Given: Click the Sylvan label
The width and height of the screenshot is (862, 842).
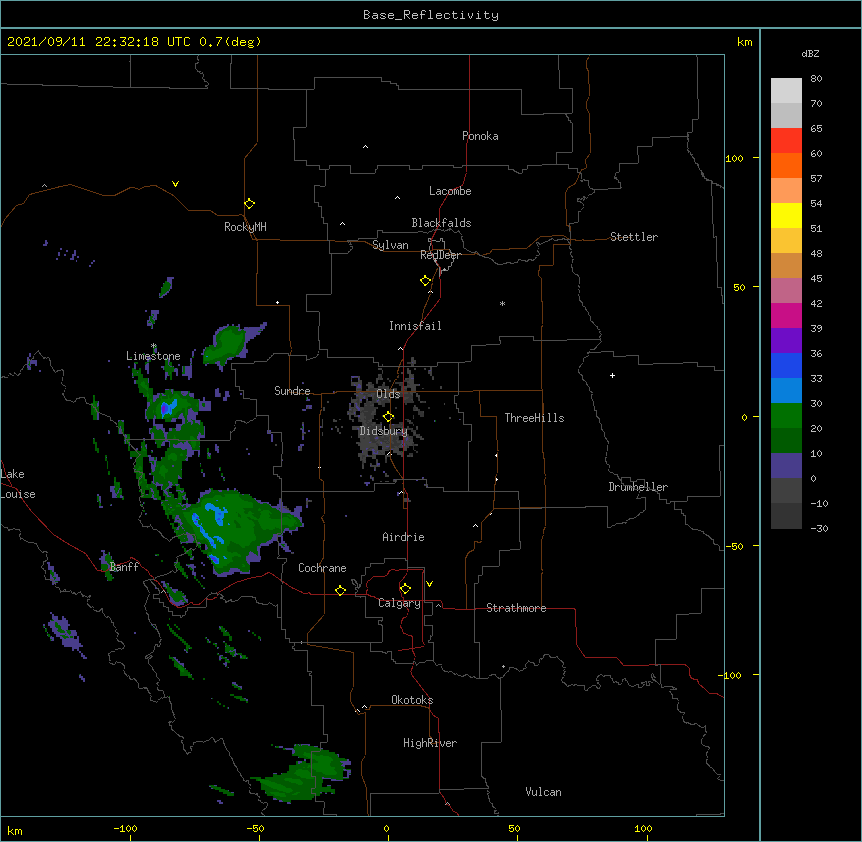Looking at the screenshot, I should (390, 245).
